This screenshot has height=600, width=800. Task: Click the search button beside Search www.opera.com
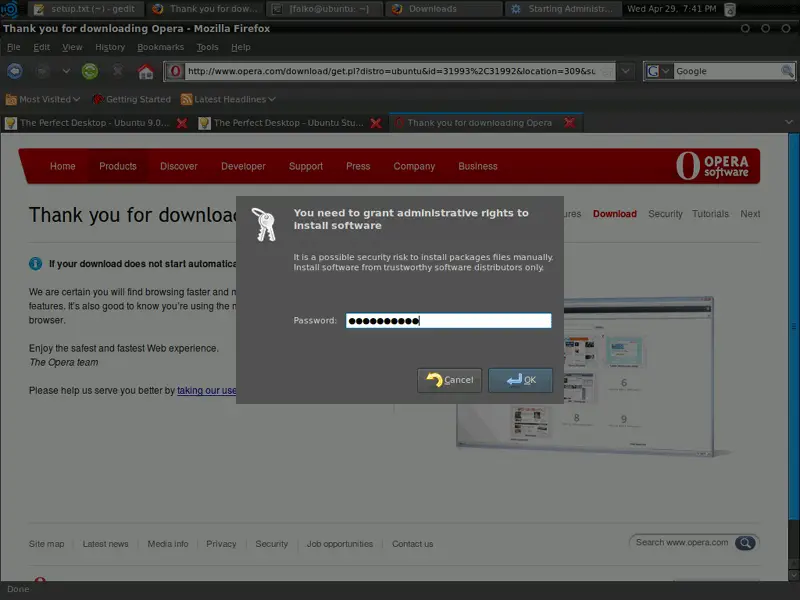pyautogui.click(x=745, y=543)
